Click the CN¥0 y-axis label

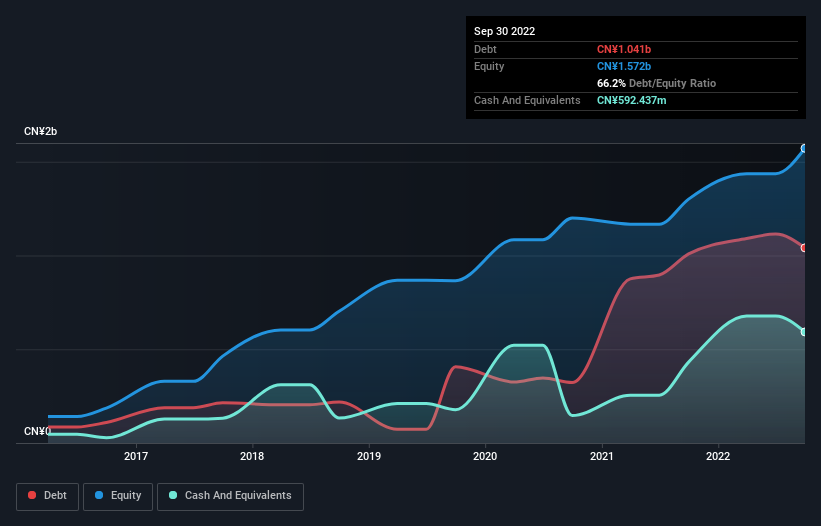[x=37, y=431]
